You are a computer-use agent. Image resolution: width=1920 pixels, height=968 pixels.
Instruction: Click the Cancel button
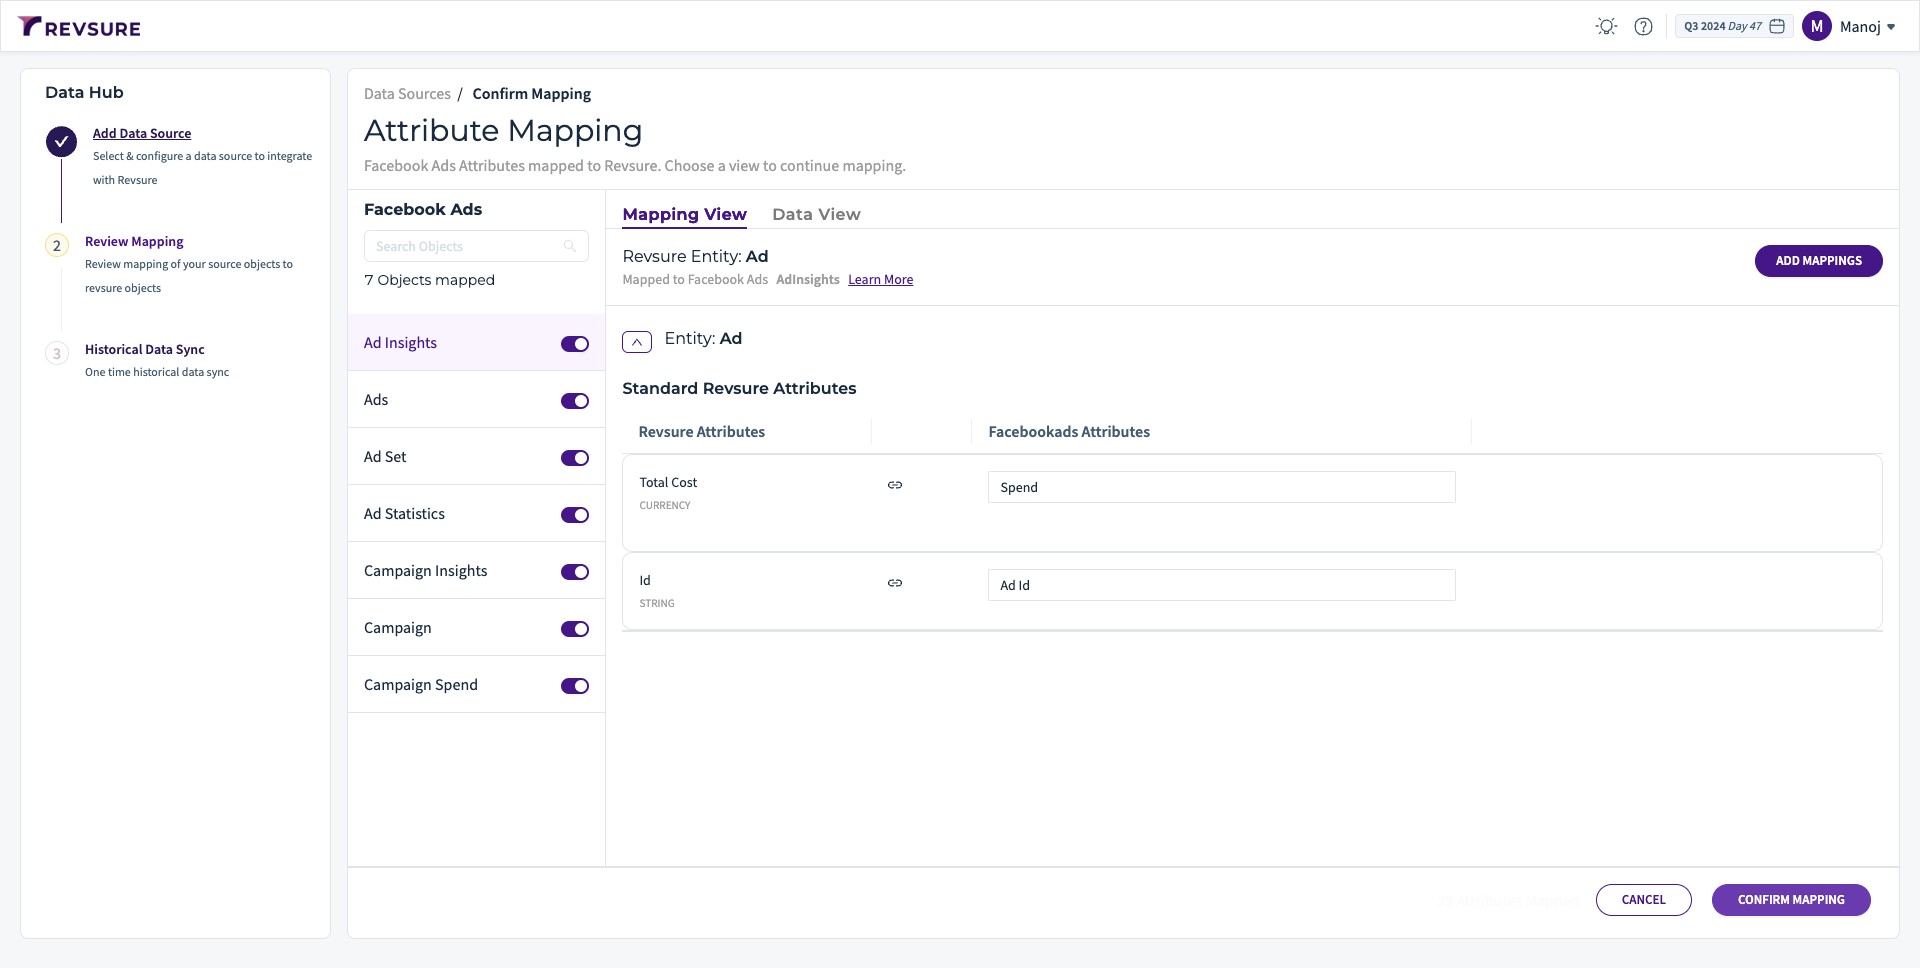[x=1643, y=900]
